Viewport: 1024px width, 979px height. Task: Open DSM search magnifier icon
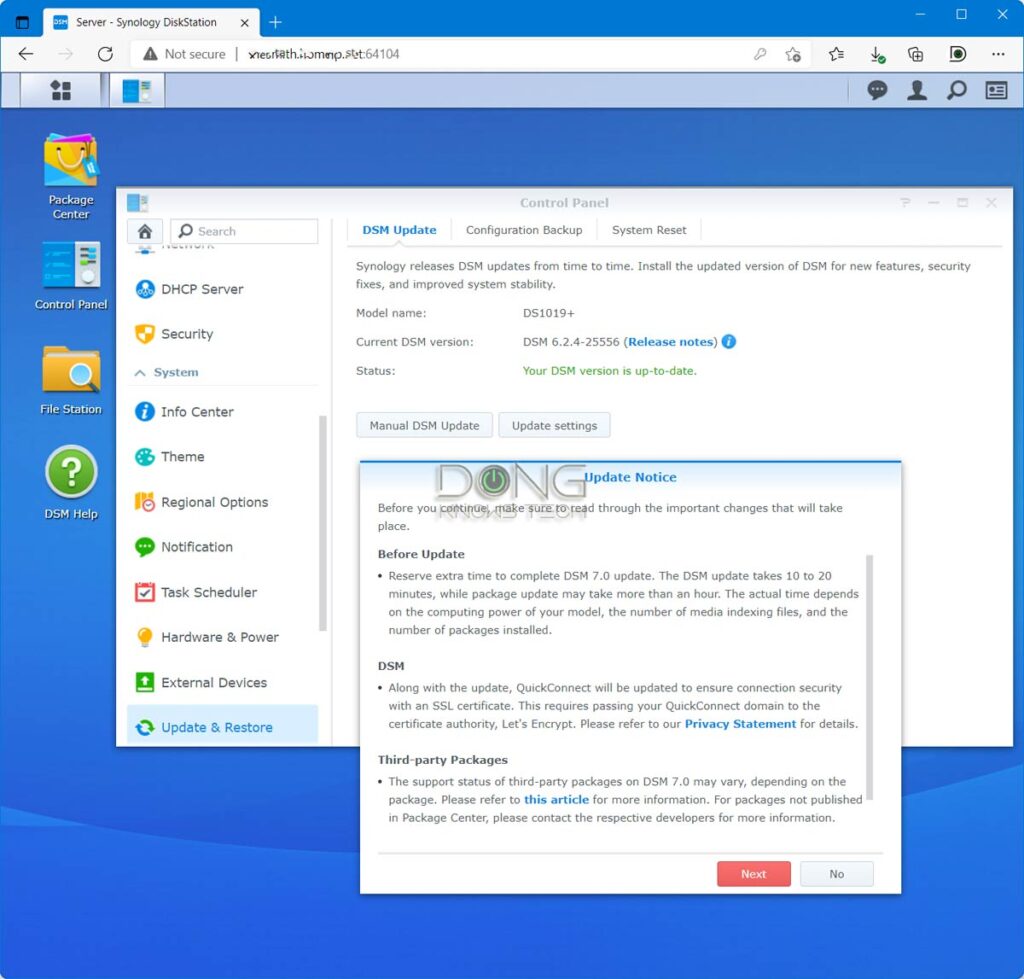956,90
